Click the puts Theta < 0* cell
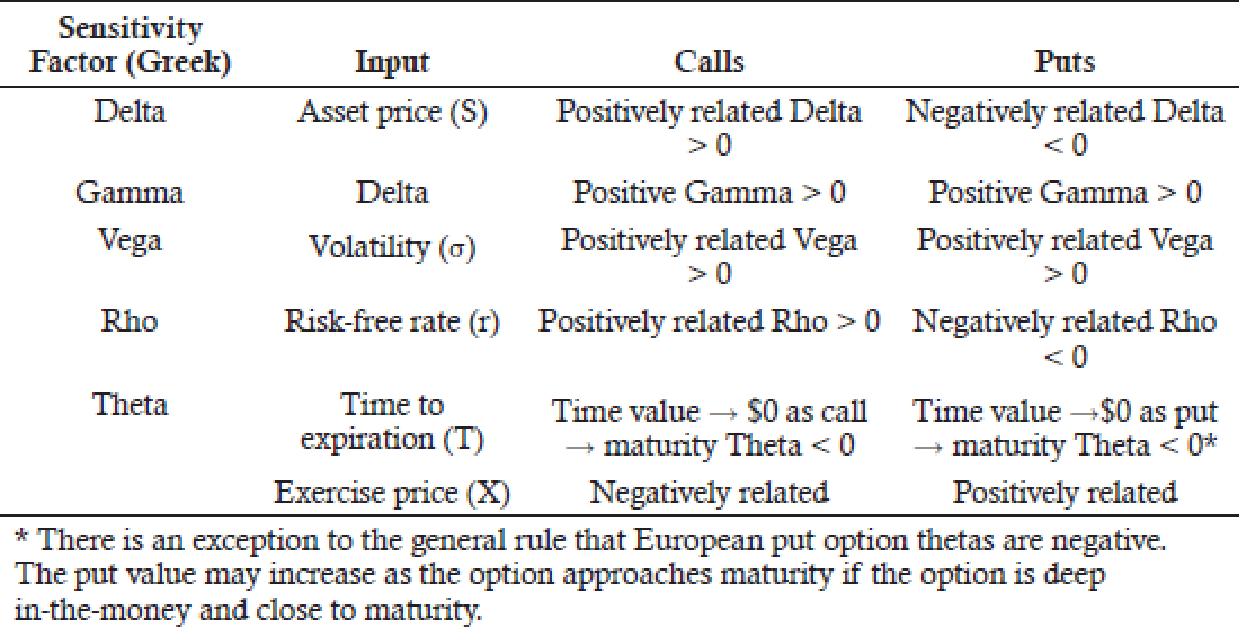1239x627 pixels. click(1065, 428)
